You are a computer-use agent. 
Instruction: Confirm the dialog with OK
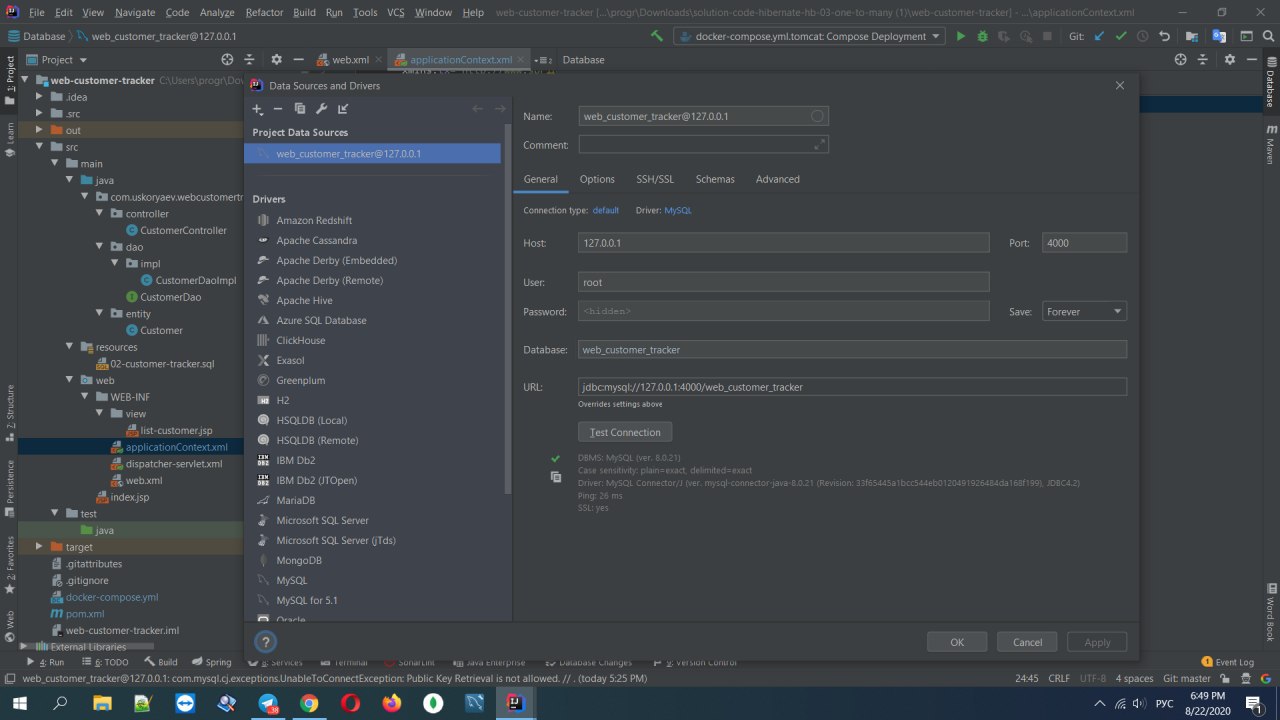point(957,642)
